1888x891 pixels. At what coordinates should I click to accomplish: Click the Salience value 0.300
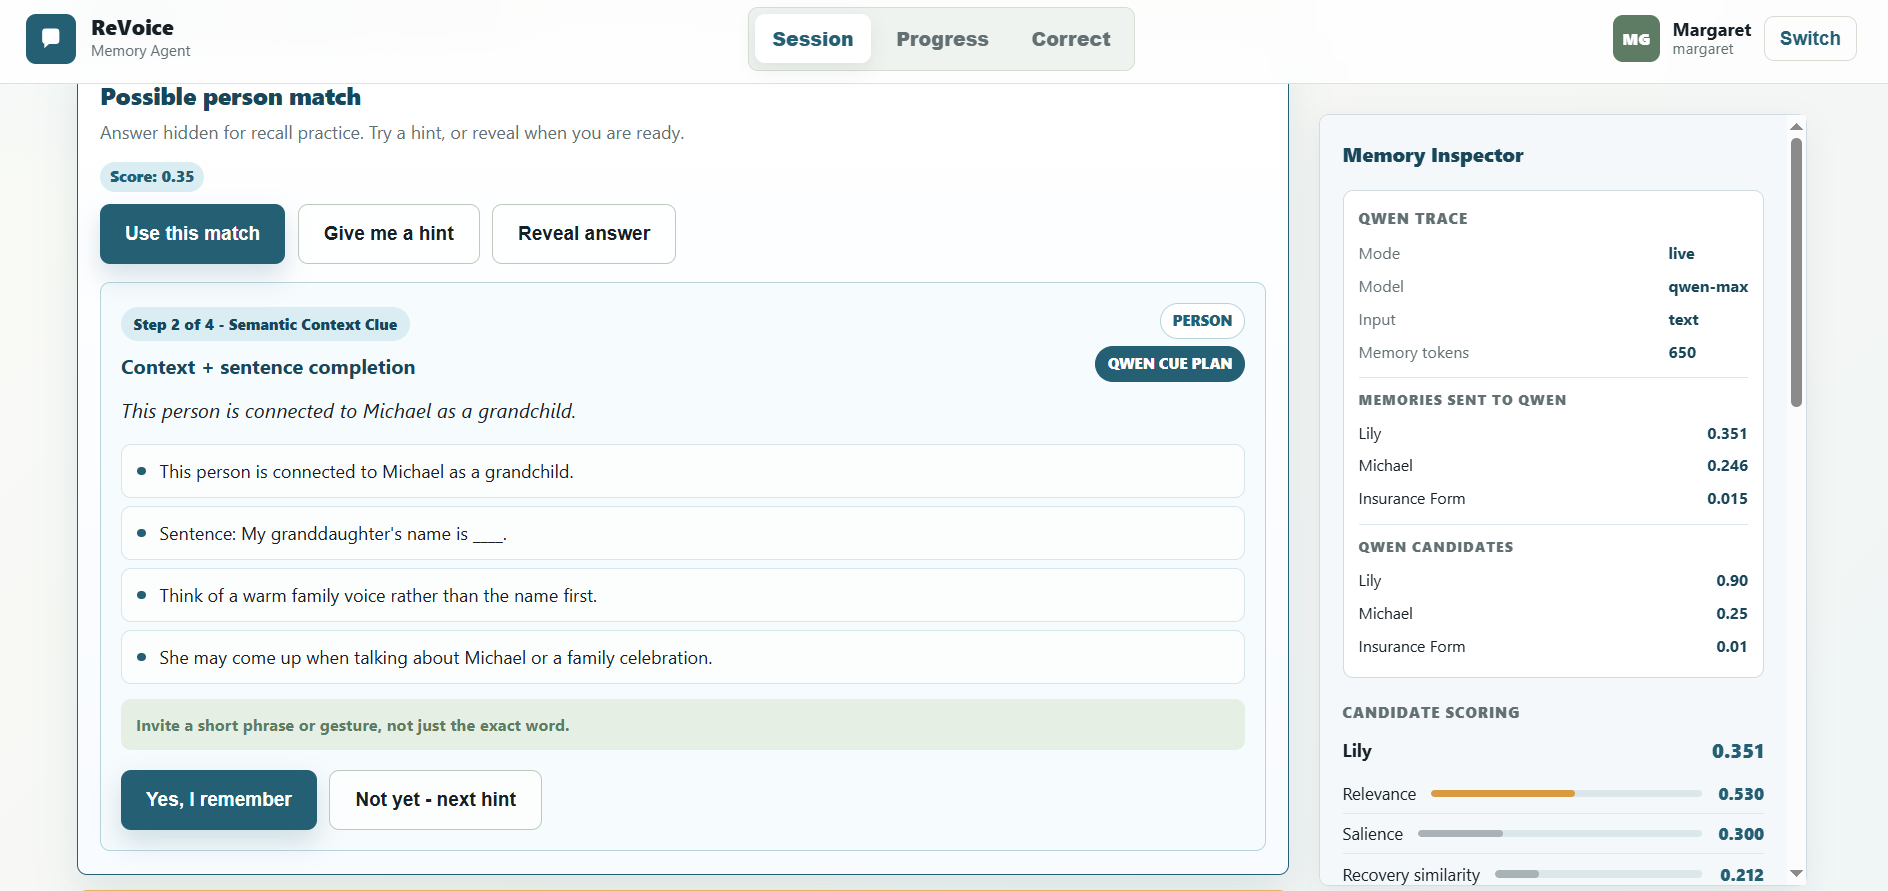[1741, 834]
